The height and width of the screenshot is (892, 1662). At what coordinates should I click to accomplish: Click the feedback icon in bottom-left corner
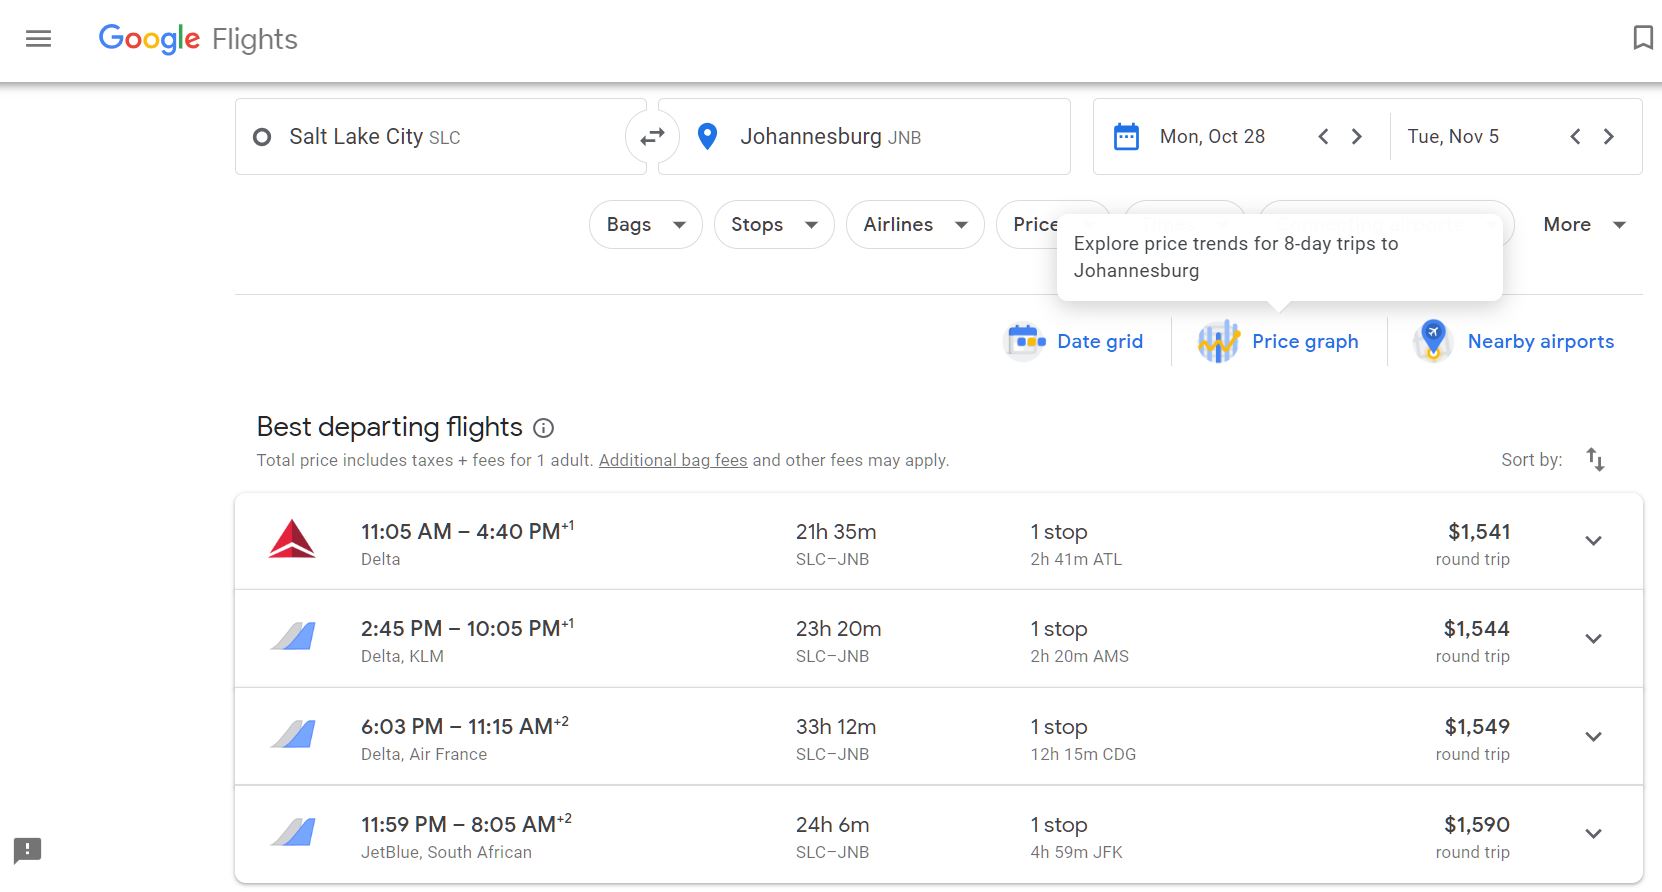27,850
